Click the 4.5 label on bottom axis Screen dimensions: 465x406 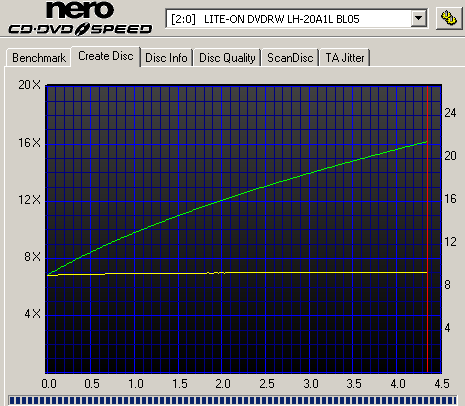[x=442, y=384]
